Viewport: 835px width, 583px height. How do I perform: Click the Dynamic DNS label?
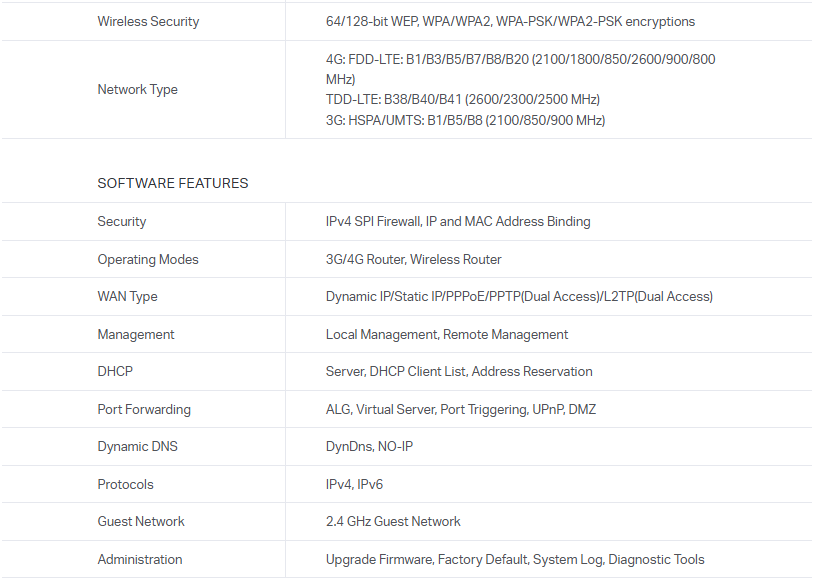137,446
